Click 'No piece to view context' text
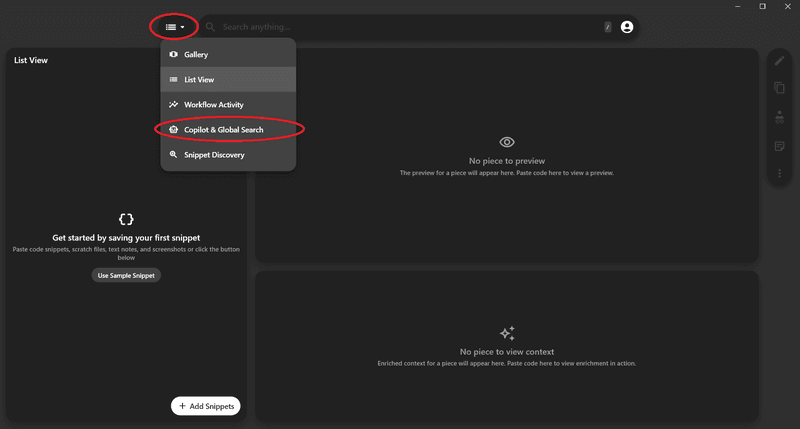The image size is (800, 429). [x=507, y=352]
